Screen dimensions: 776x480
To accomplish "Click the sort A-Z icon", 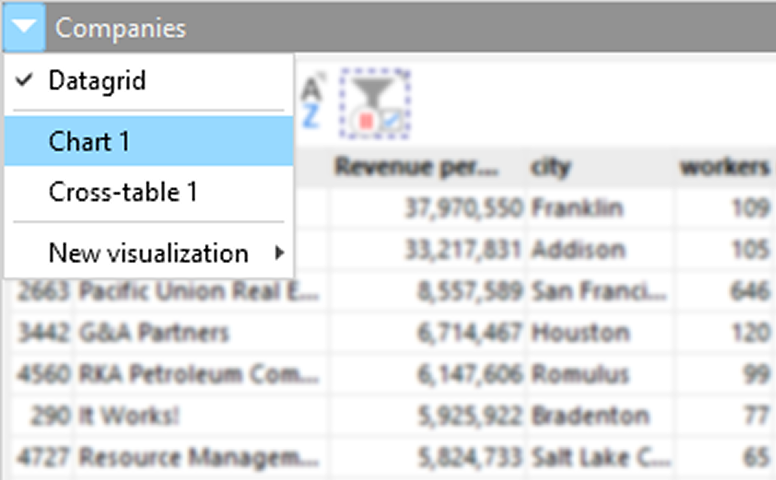I will (x=311, y=103).
